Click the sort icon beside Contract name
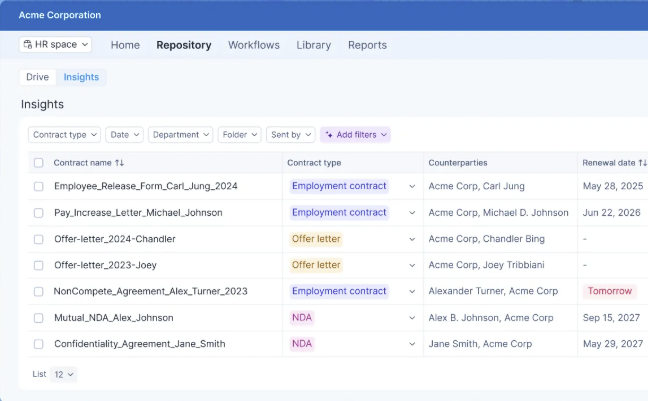 coord(119,163)
